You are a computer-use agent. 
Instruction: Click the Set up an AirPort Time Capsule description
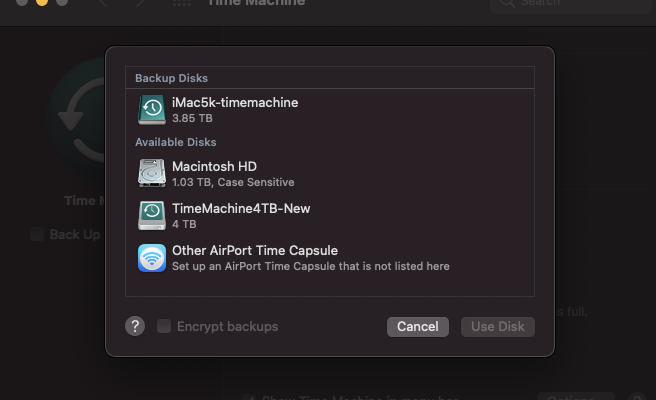tap(311, 267)
